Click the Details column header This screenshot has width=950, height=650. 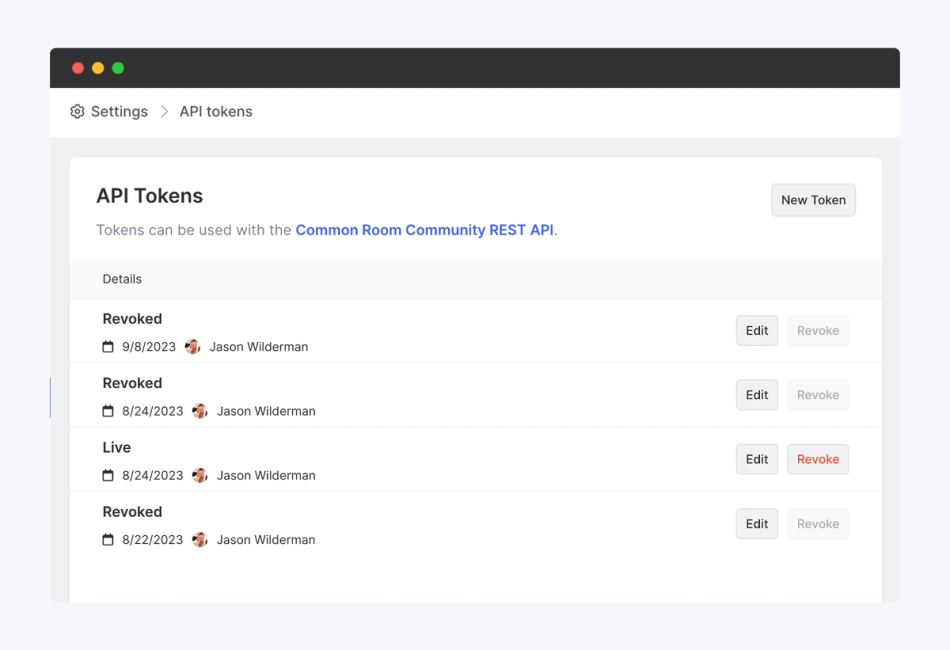(122, 279)
